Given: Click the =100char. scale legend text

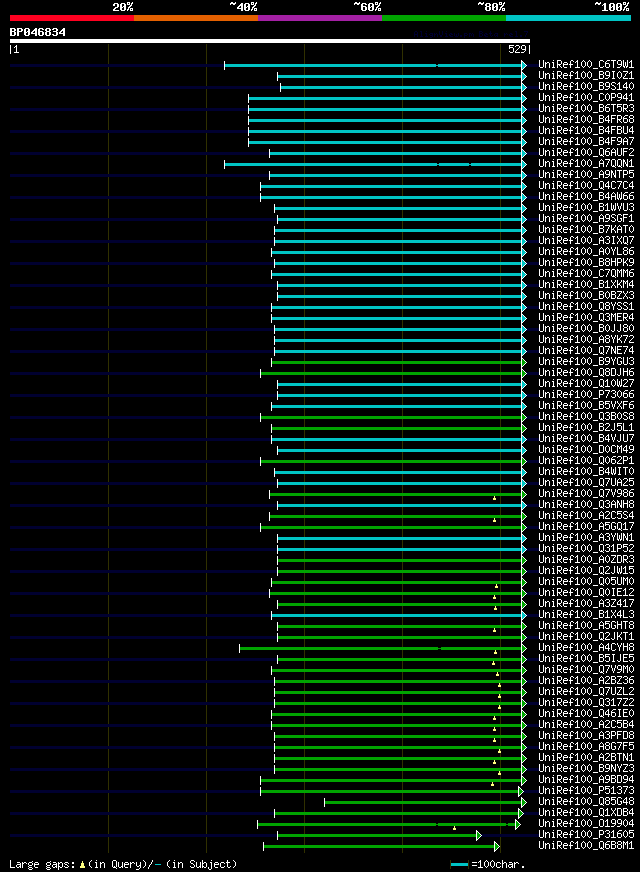Looking at the screenshot, I should (498, 864).
